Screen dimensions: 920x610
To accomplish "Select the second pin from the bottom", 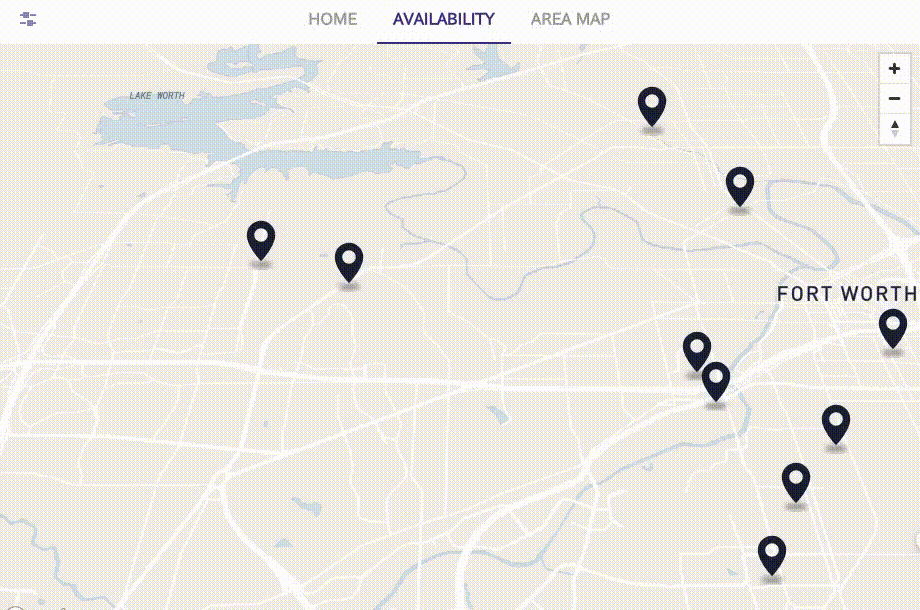I will (795, 481).
